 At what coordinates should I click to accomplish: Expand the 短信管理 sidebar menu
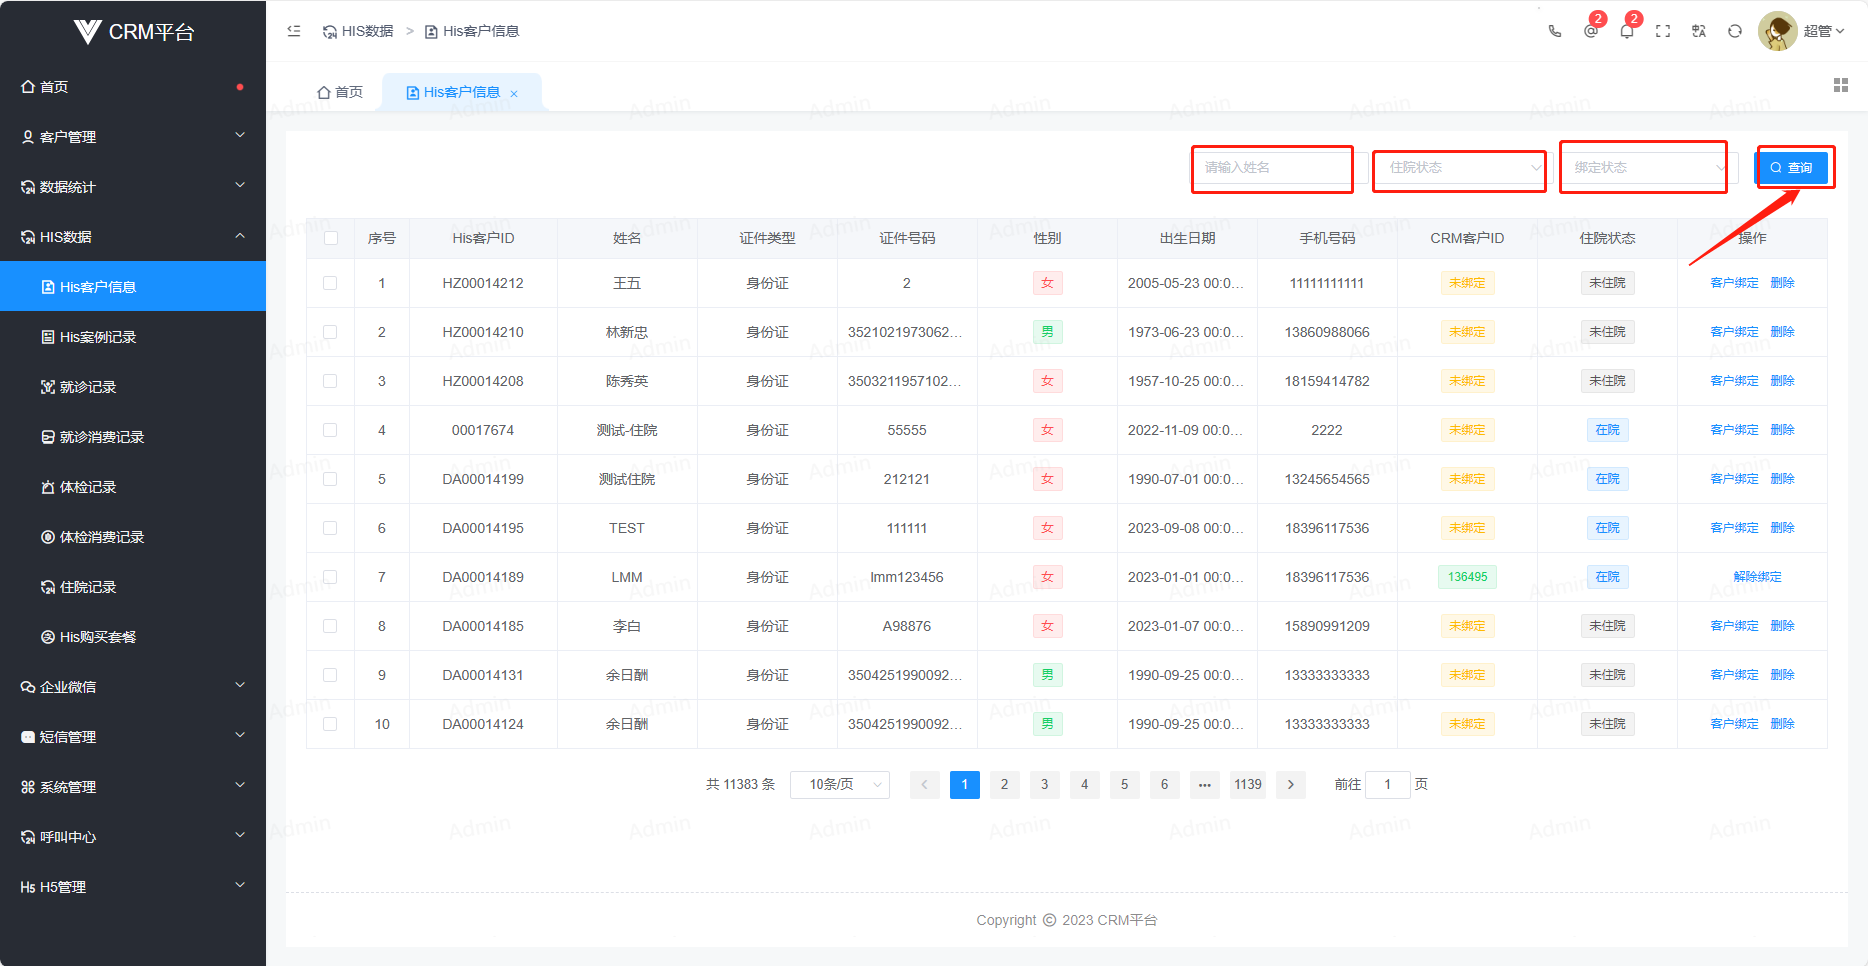(133, 737)
